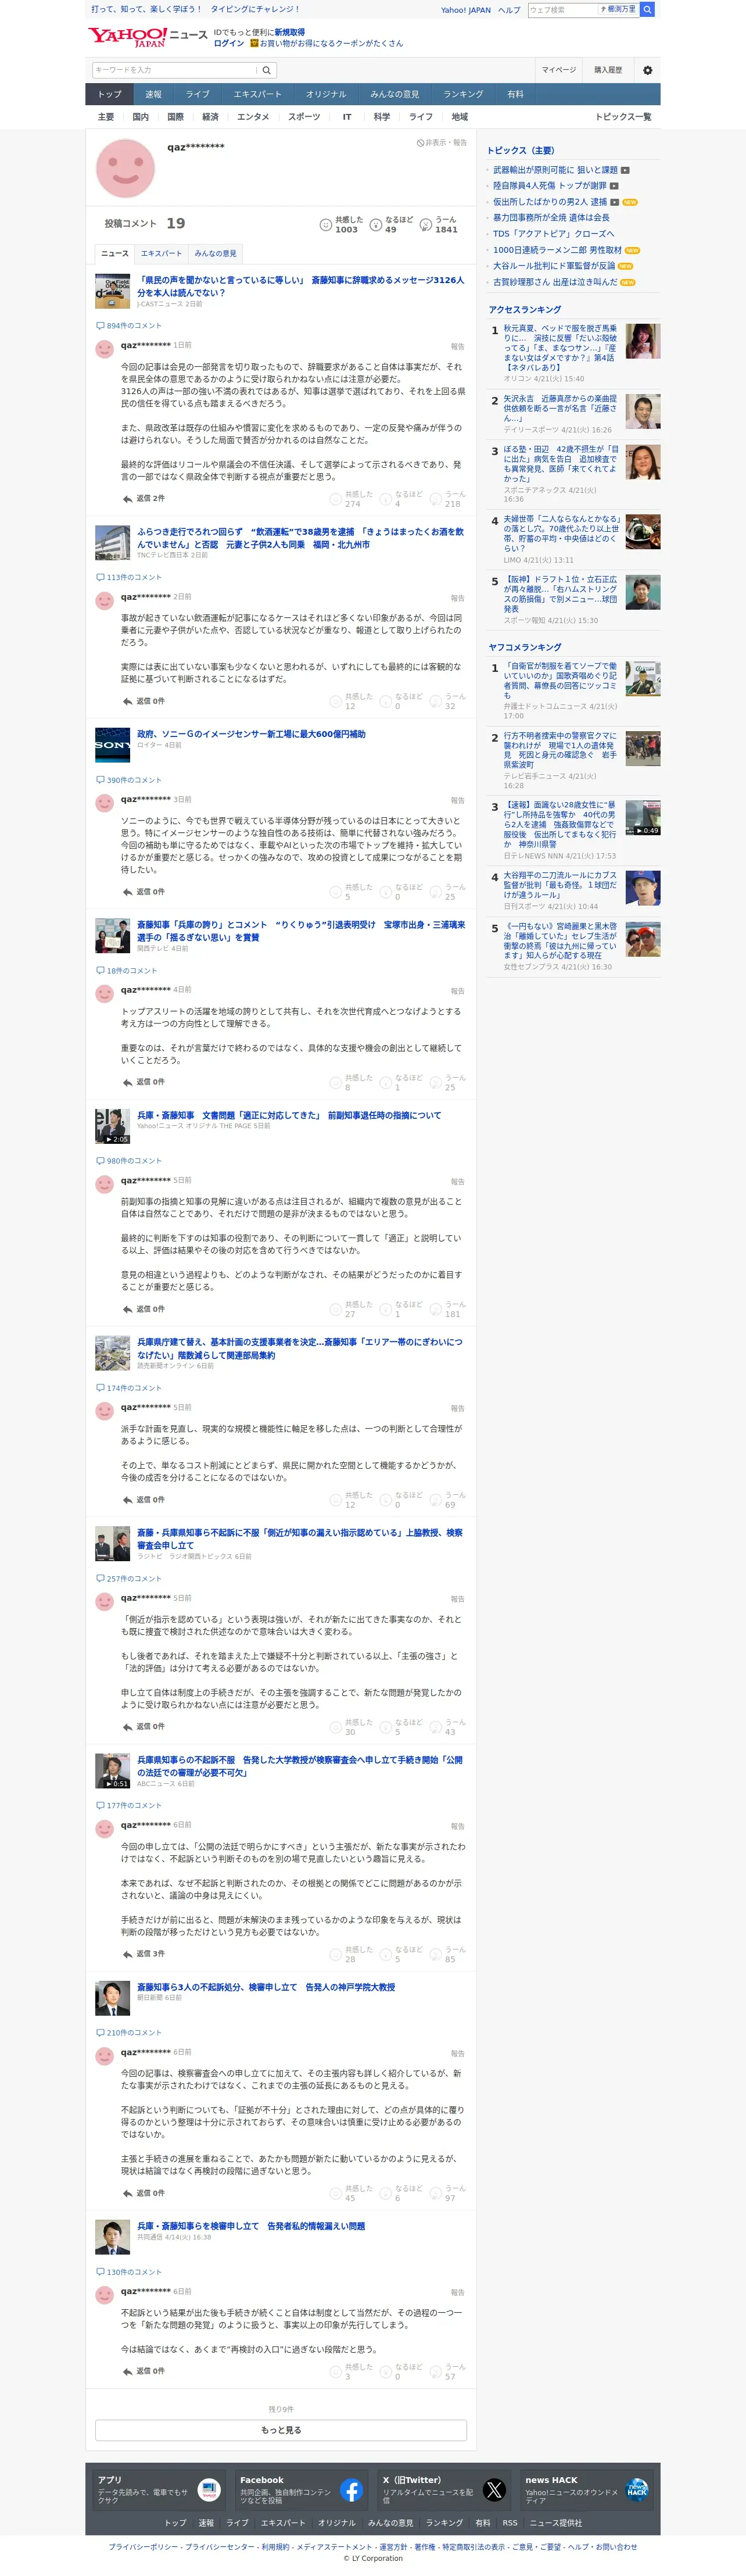The image size is (746, 2576).
Task: Open the マイページ link
Action: (x=558, y=70)
